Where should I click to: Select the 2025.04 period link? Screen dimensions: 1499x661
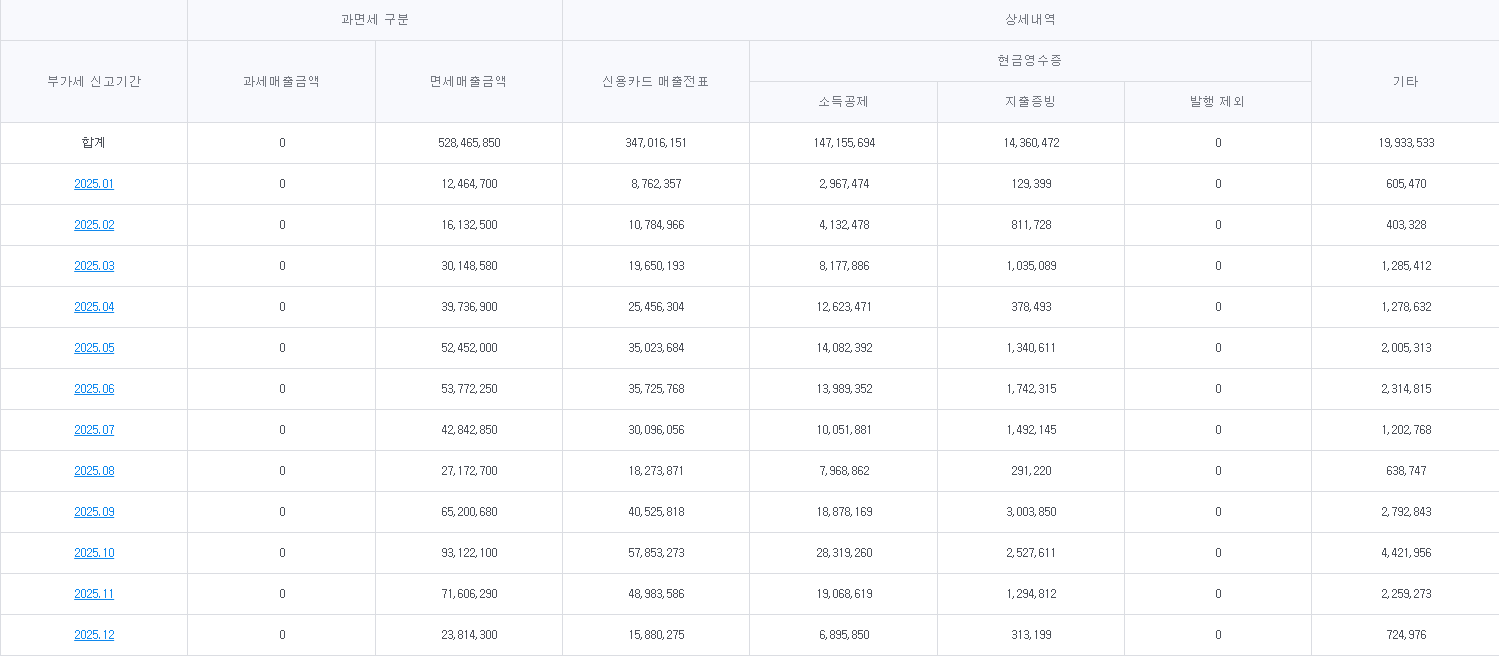94,307
